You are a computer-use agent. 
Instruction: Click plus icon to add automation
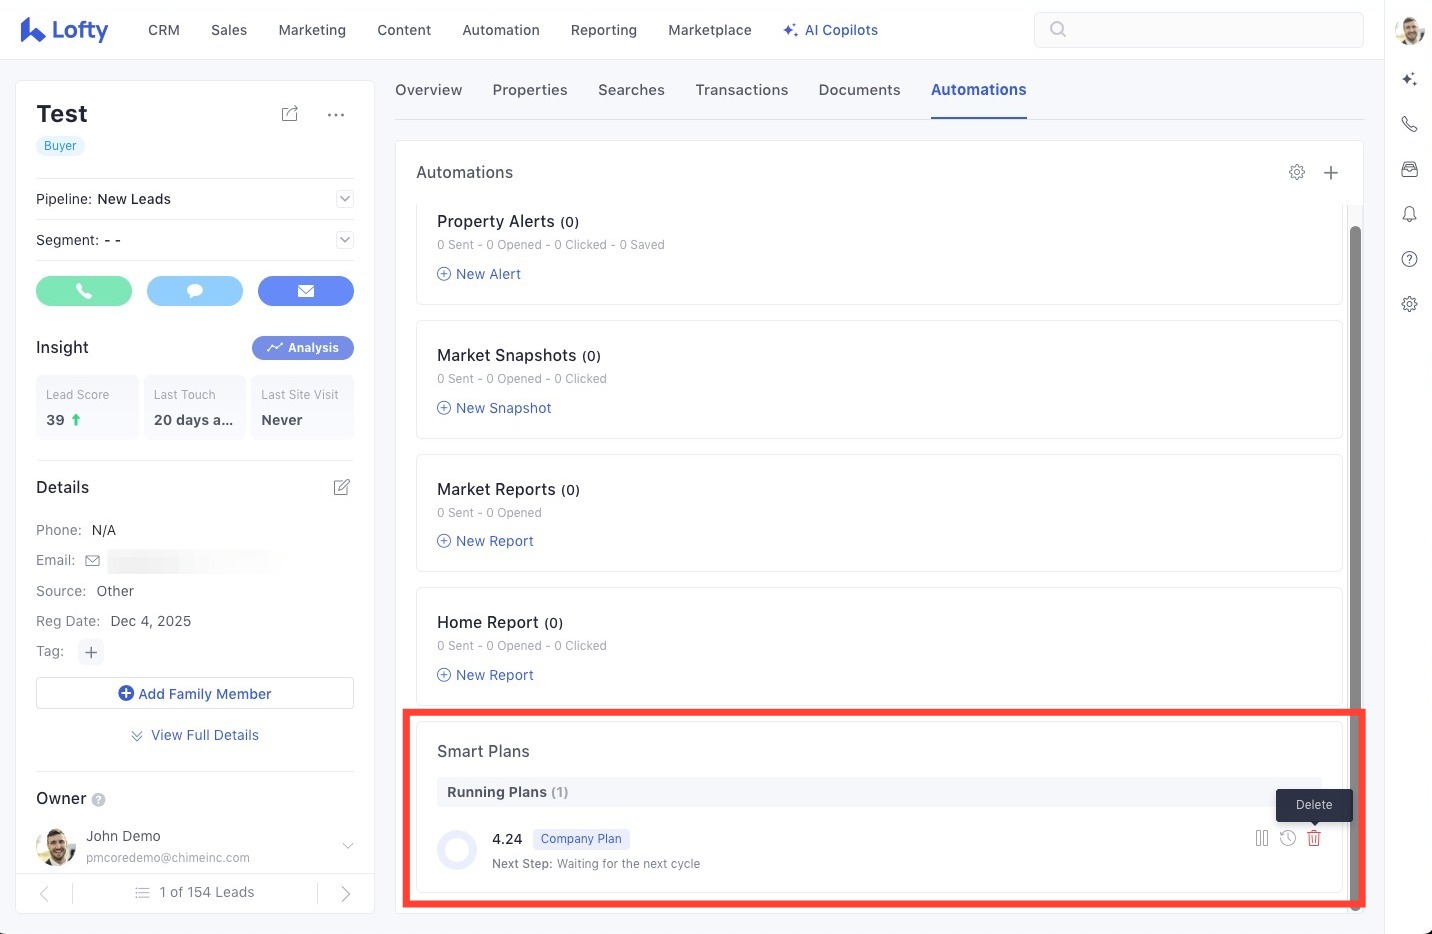pos(1331,173)
